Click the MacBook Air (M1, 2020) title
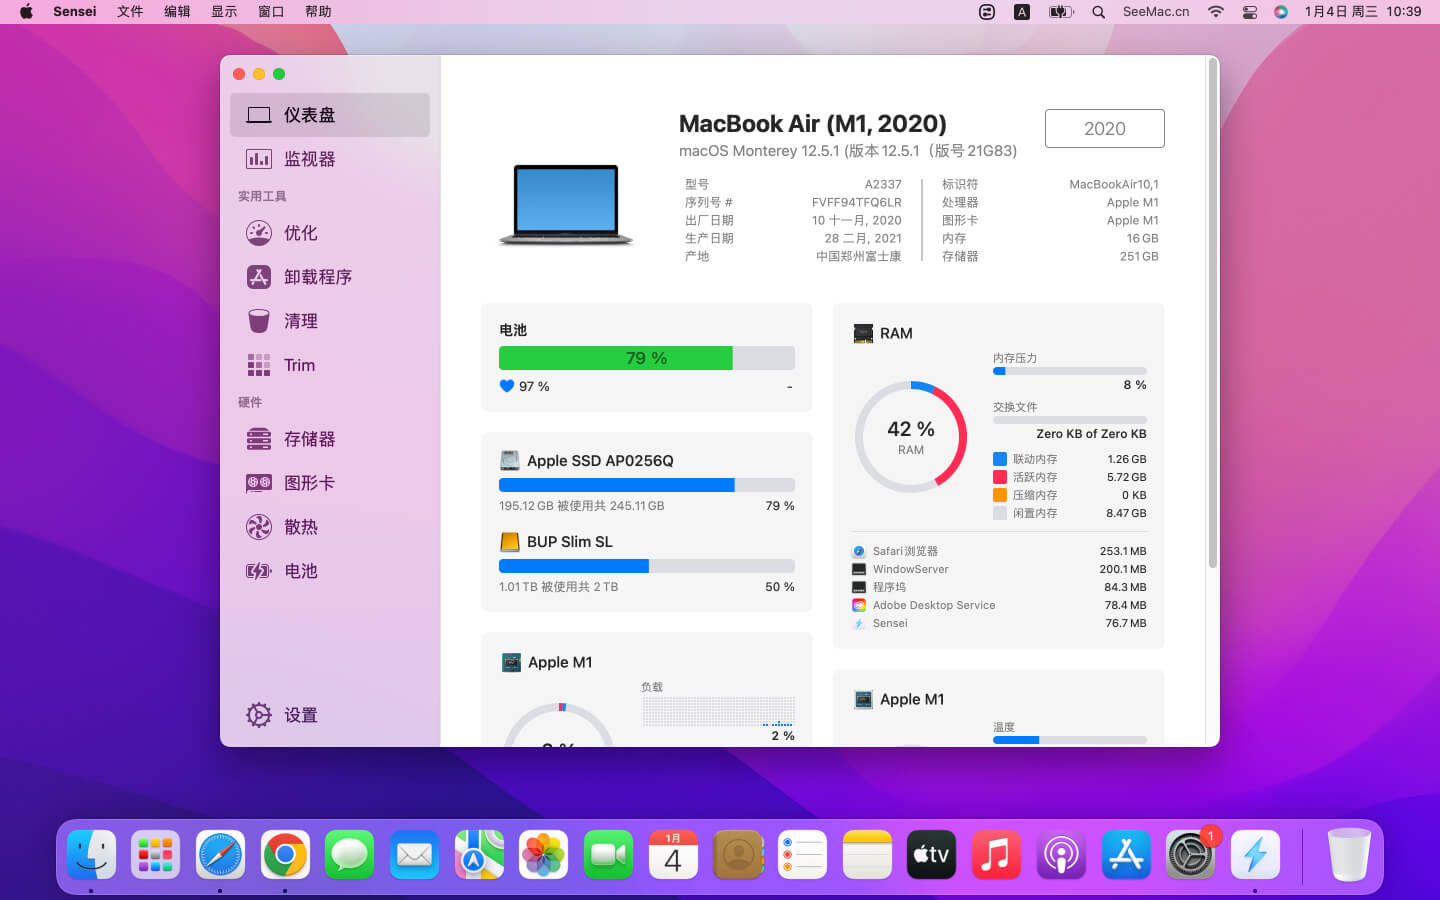The height and width of the screenshot is (900, 1440). click(813, 123)
